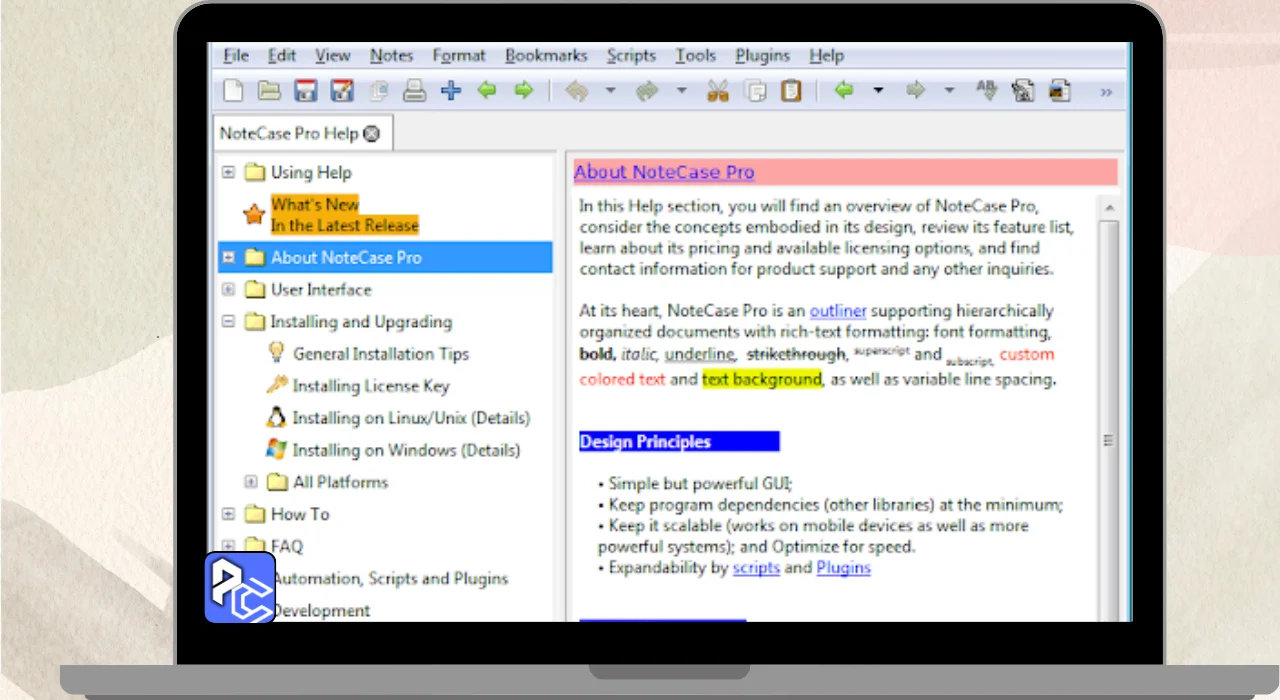Run spell check with the AB checkmark icon
Image resolution: width=1280 pixels, height=700 pixels.
986,91
